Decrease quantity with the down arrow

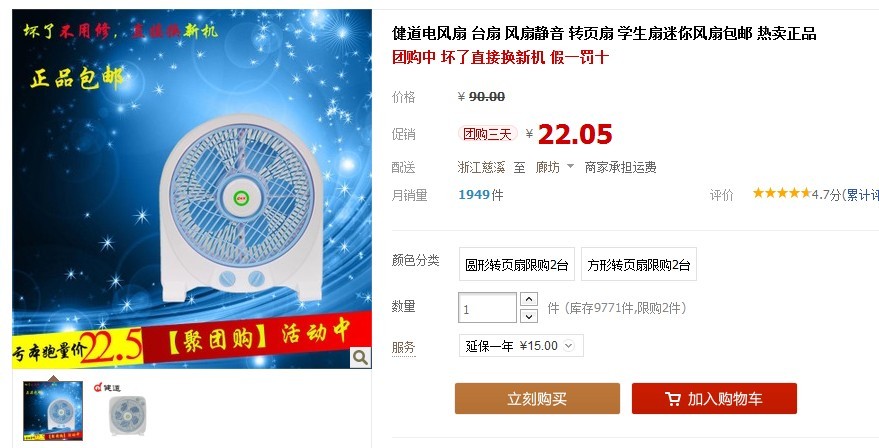[529, 316]
